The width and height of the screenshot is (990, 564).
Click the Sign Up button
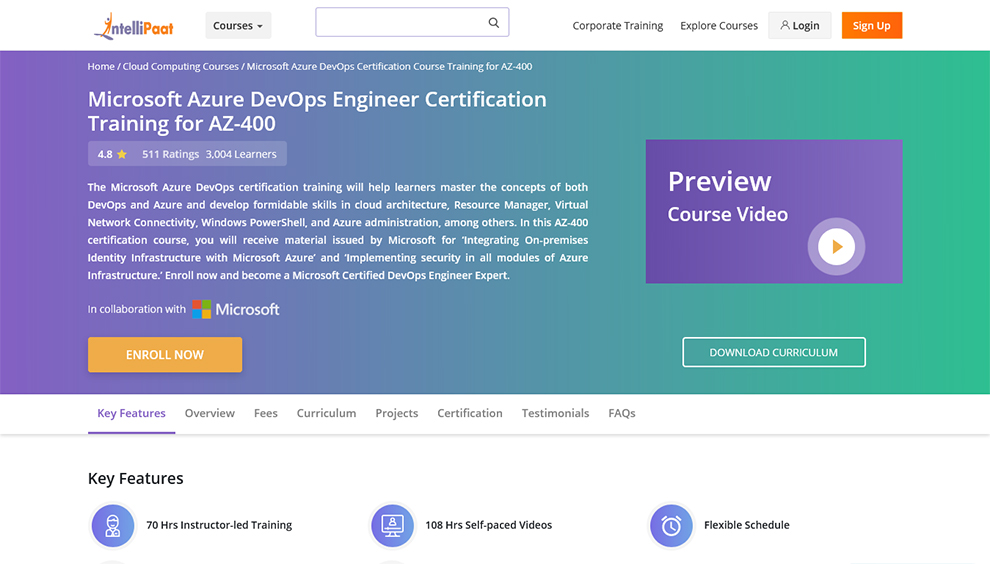coord(871,25)
